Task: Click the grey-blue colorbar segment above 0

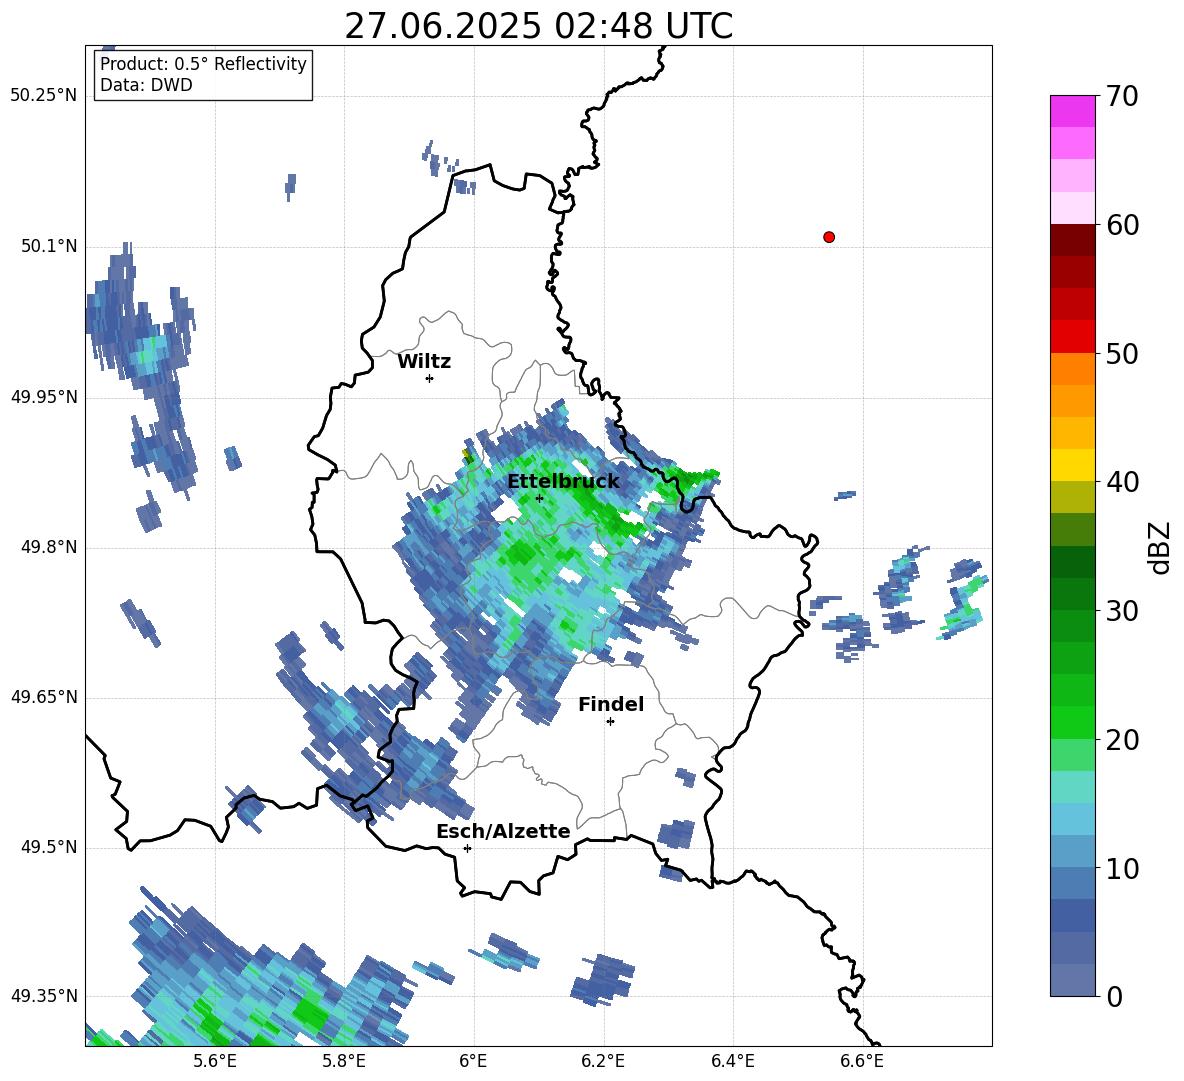Action: (1072, 981)
